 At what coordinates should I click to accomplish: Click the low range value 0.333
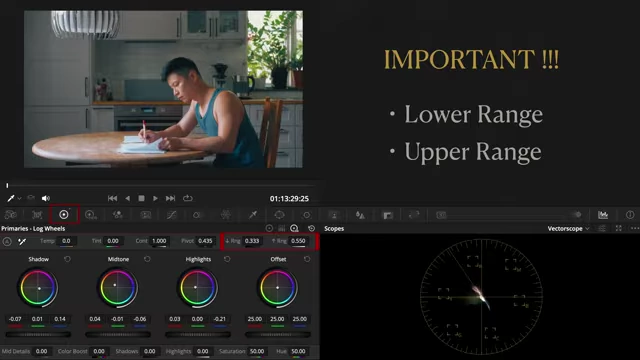pyautogui.click(x=252, y=241)
